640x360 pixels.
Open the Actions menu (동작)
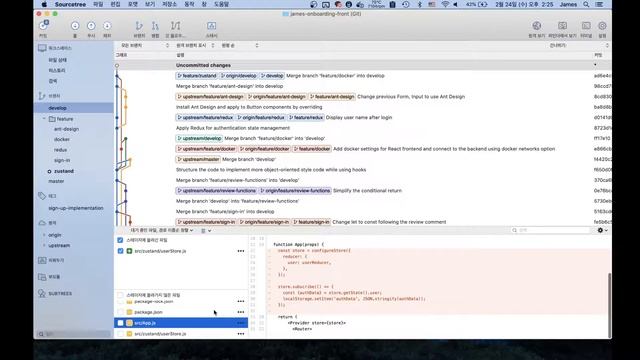[x=189, y=4]
